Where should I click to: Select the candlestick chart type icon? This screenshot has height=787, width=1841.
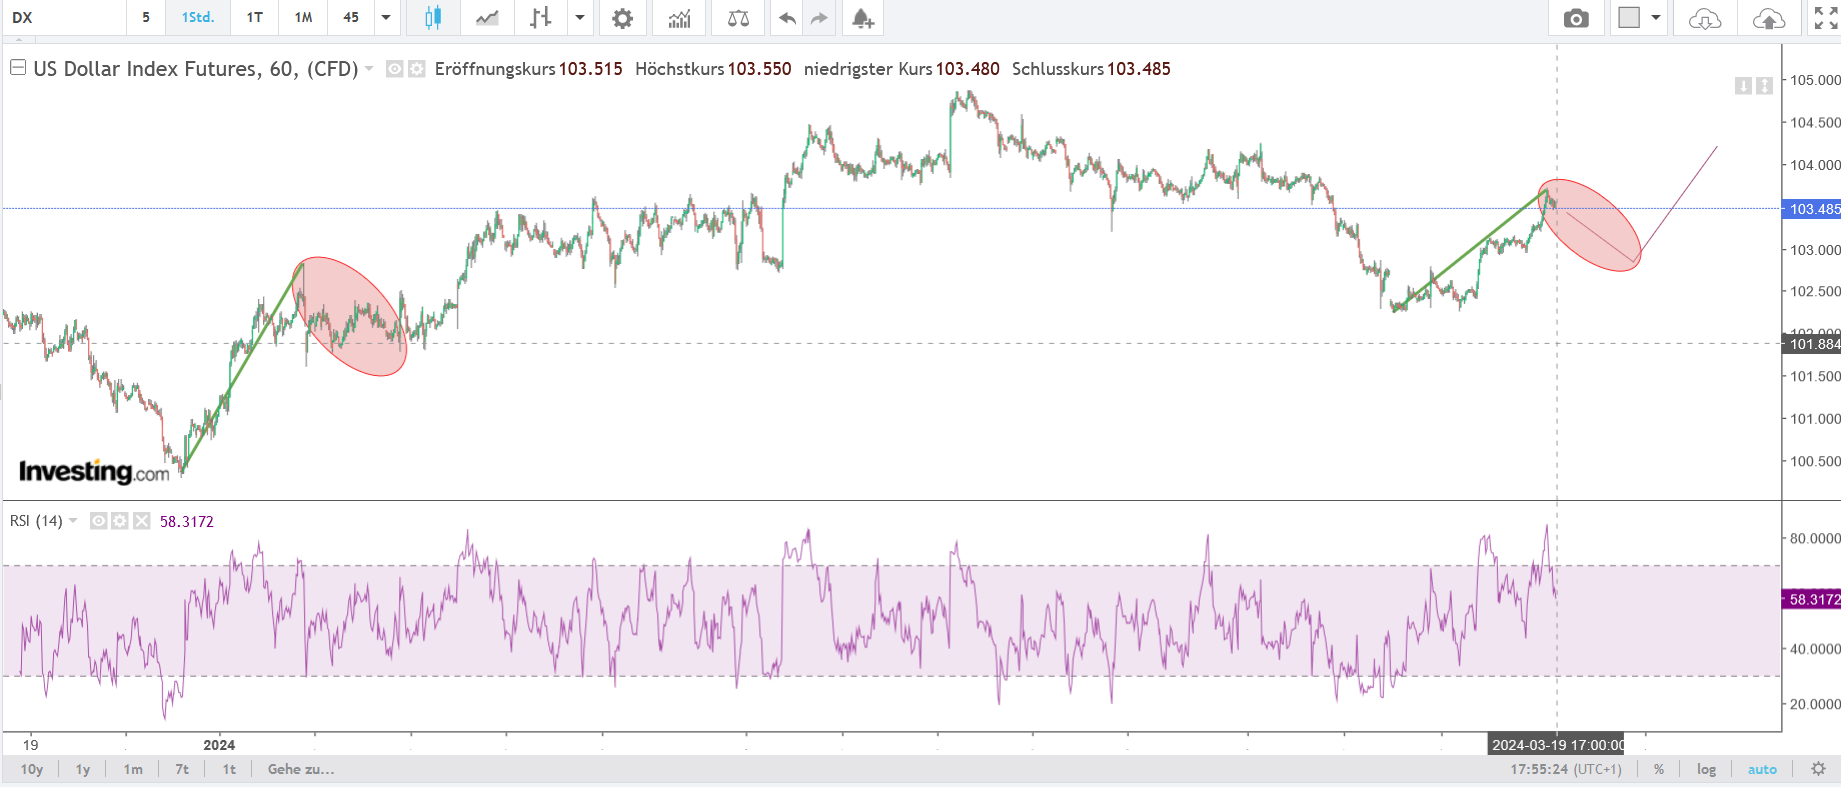[432, 18]
